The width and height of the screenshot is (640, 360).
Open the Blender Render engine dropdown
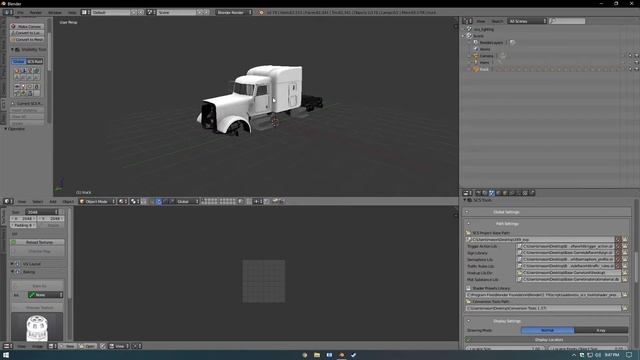point(234,12)
